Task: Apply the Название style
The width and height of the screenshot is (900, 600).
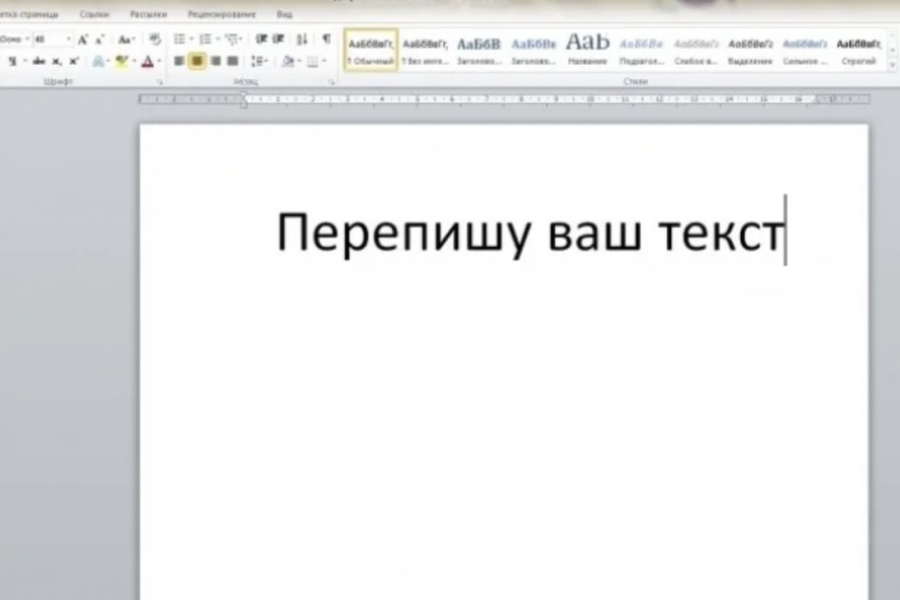Action: coord(587,50)
